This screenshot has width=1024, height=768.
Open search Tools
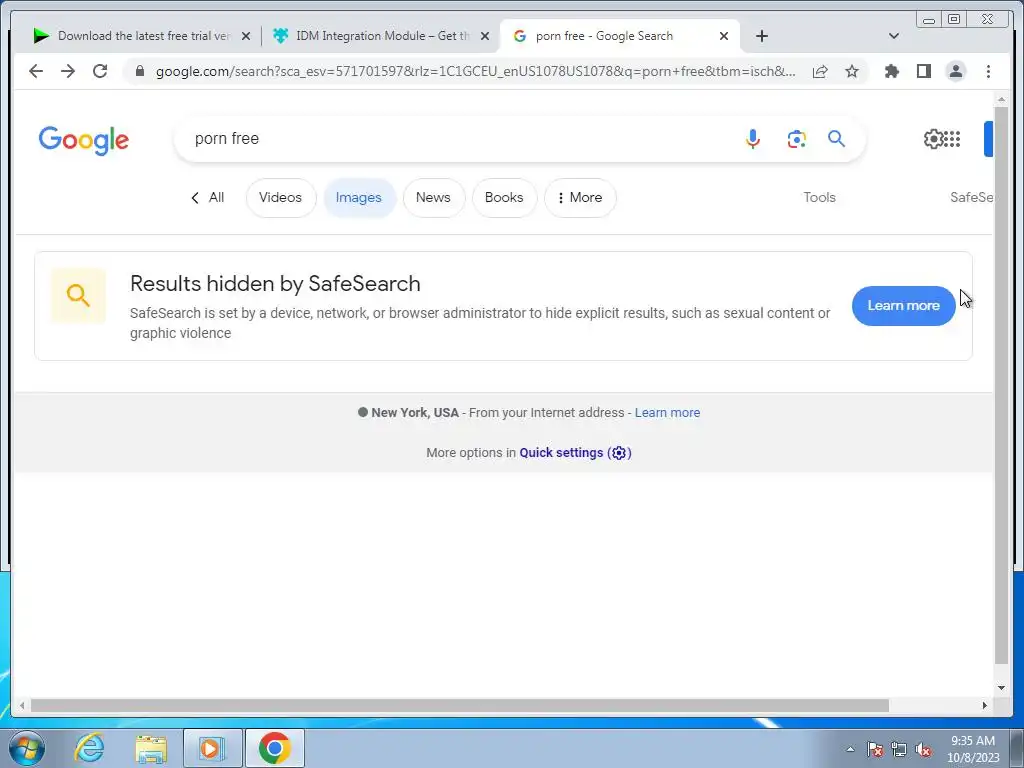pyautogui.click(x=819, y=197)
